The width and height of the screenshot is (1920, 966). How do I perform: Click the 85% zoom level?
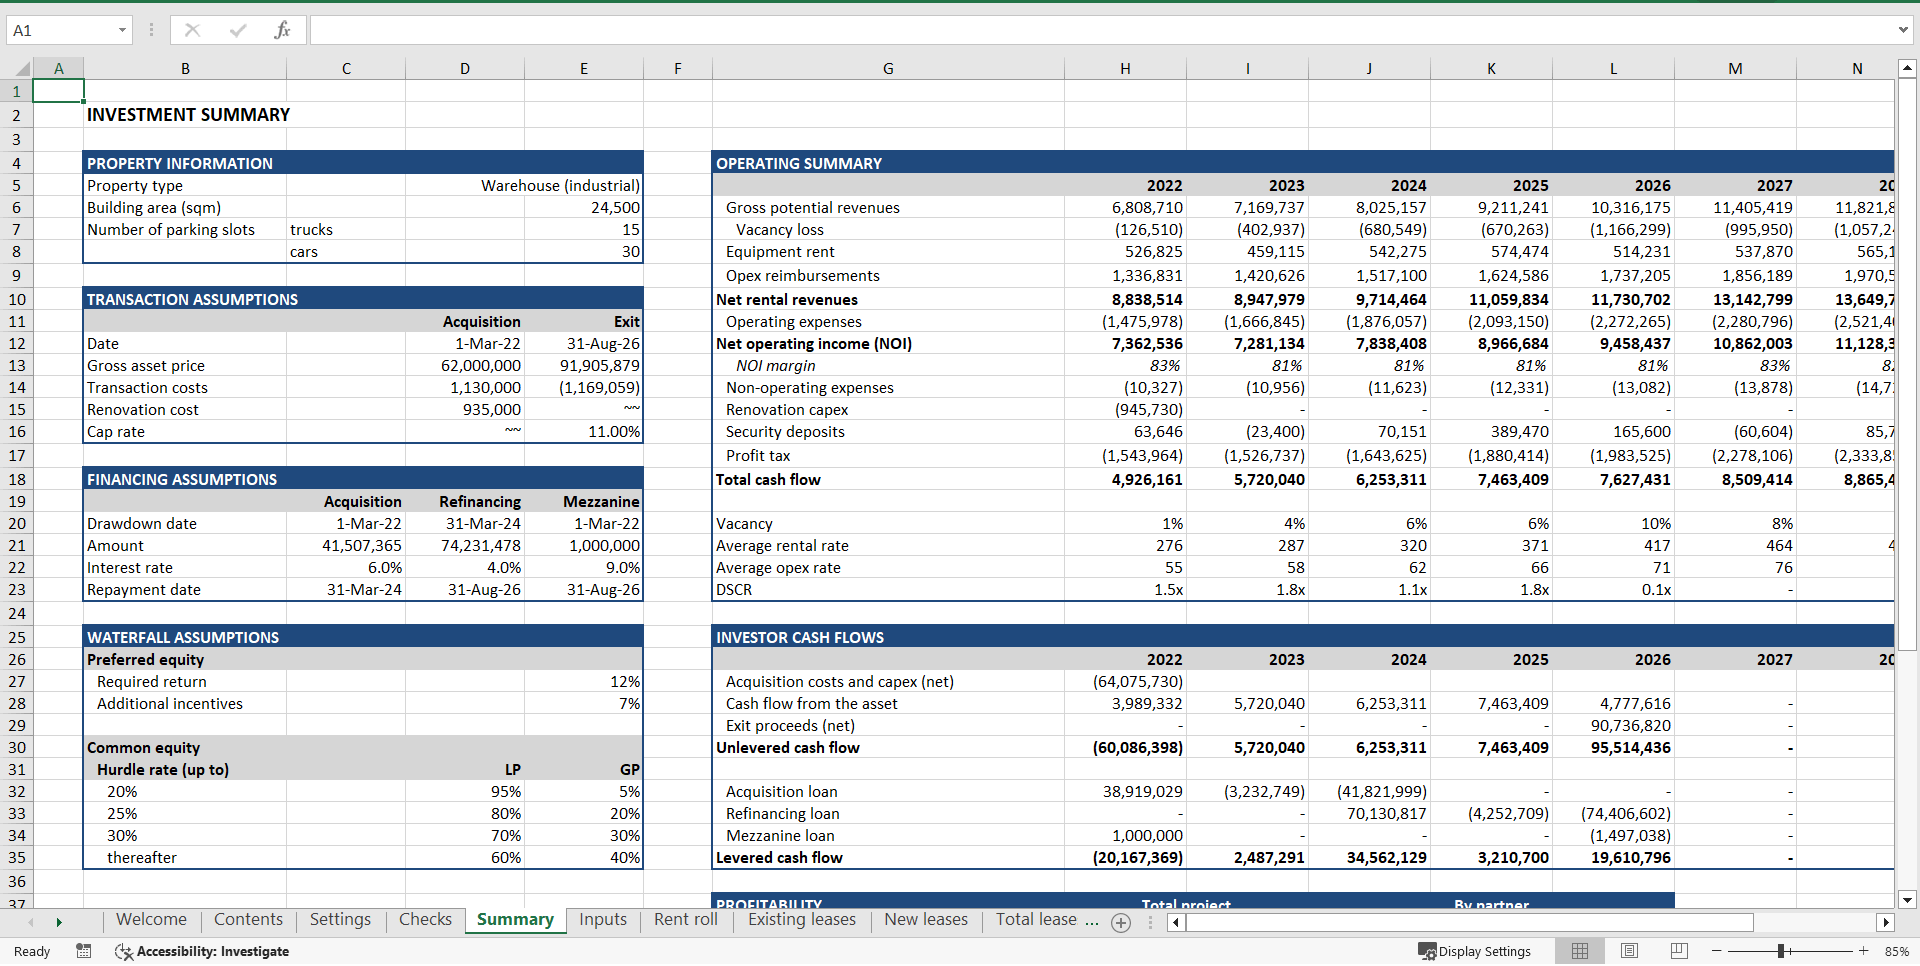coord(1896,951)
